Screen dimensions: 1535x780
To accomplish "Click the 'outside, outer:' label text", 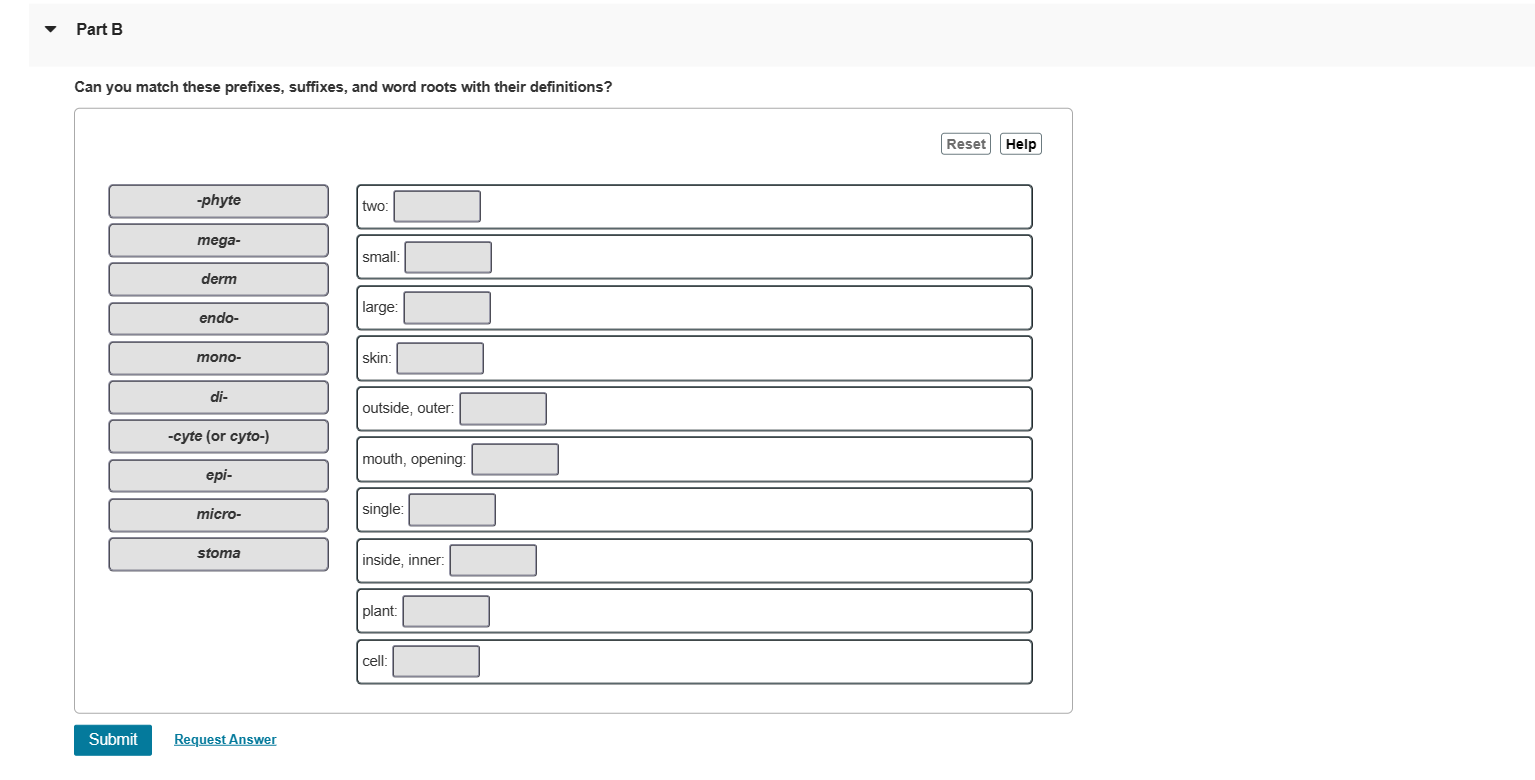I will (x=408, y=408).
